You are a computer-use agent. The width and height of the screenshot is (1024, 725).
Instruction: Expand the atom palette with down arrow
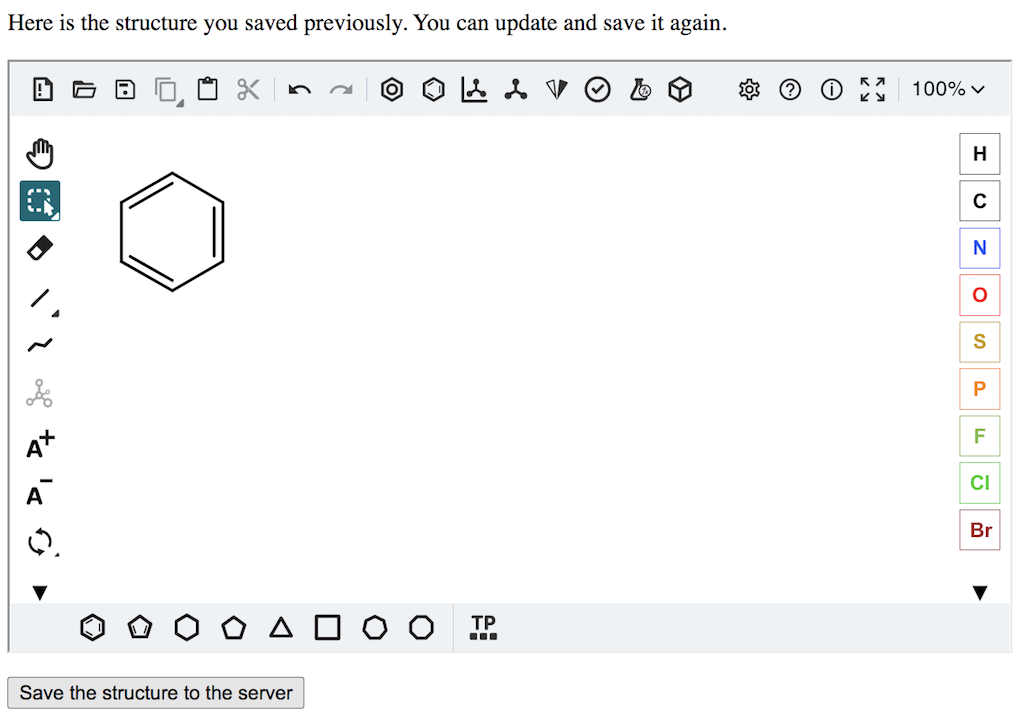pos(979,593)
